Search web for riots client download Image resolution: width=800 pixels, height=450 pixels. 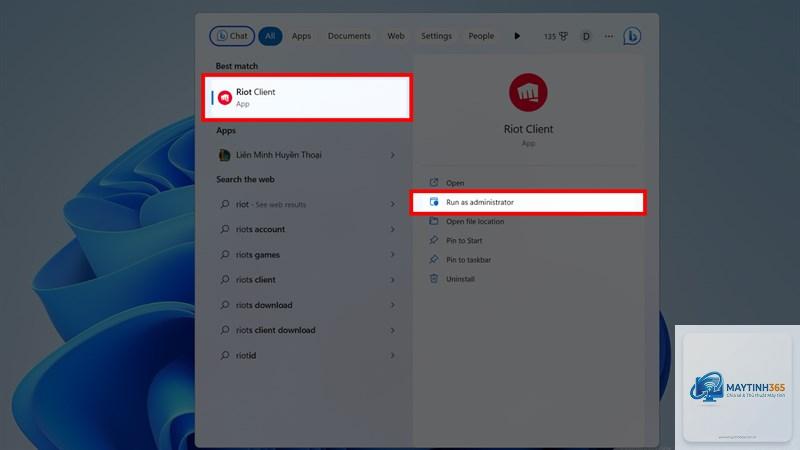tap(307, 330)
